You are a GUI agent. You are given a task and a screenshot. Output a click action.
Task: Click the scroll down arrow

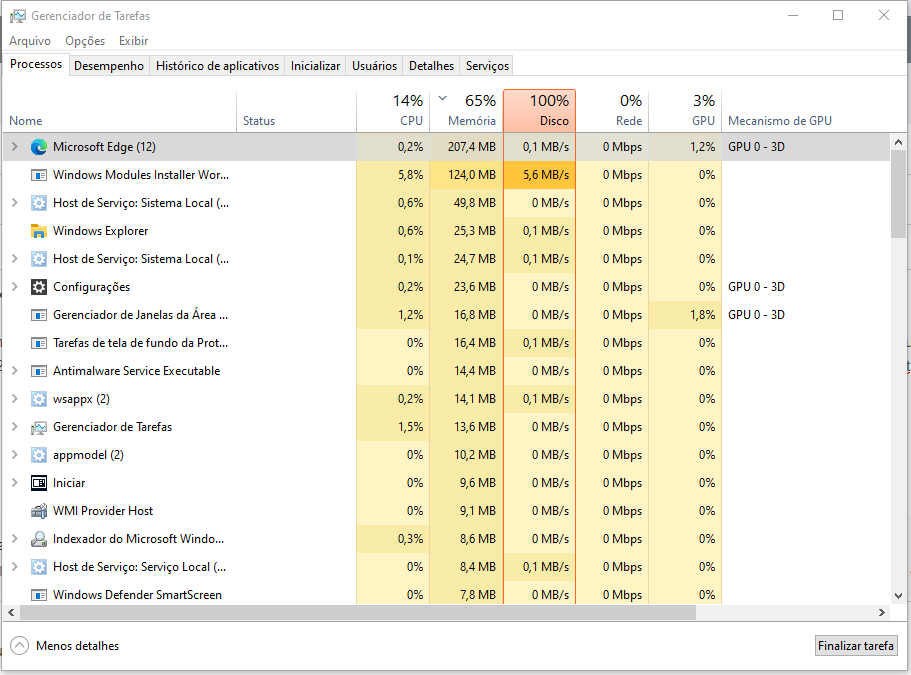pos(898,595)
